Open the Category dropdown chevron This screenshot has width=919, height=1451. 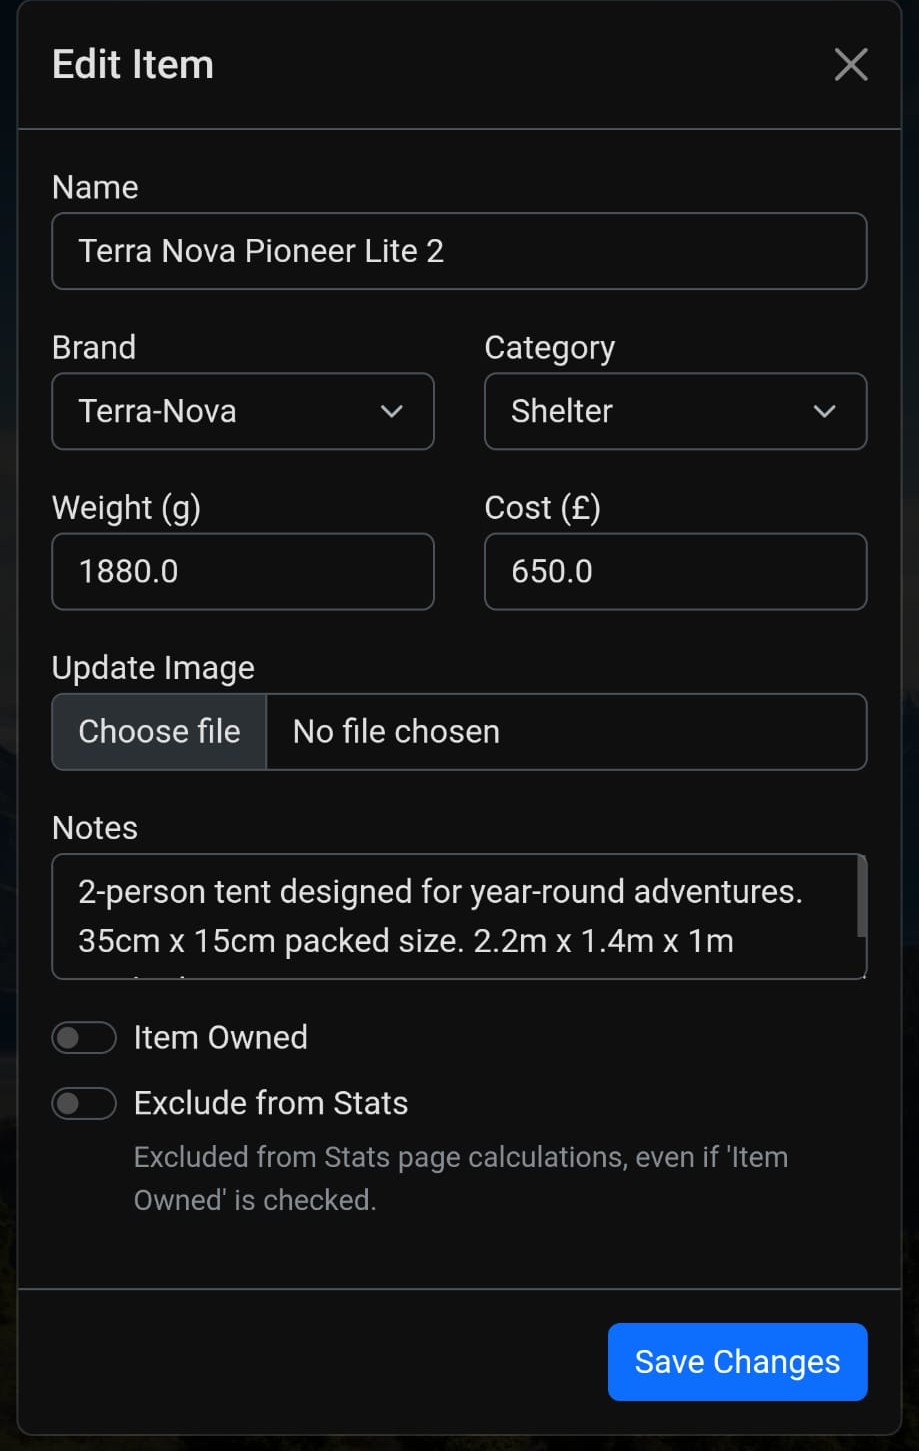tap(824, 411)
